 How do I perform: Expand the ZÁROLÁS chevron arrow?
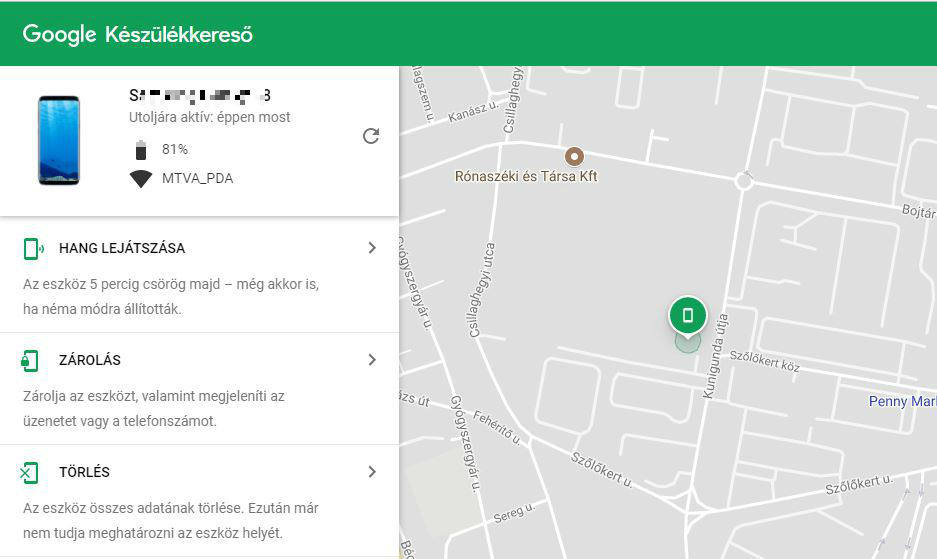(x=372, y=360)
